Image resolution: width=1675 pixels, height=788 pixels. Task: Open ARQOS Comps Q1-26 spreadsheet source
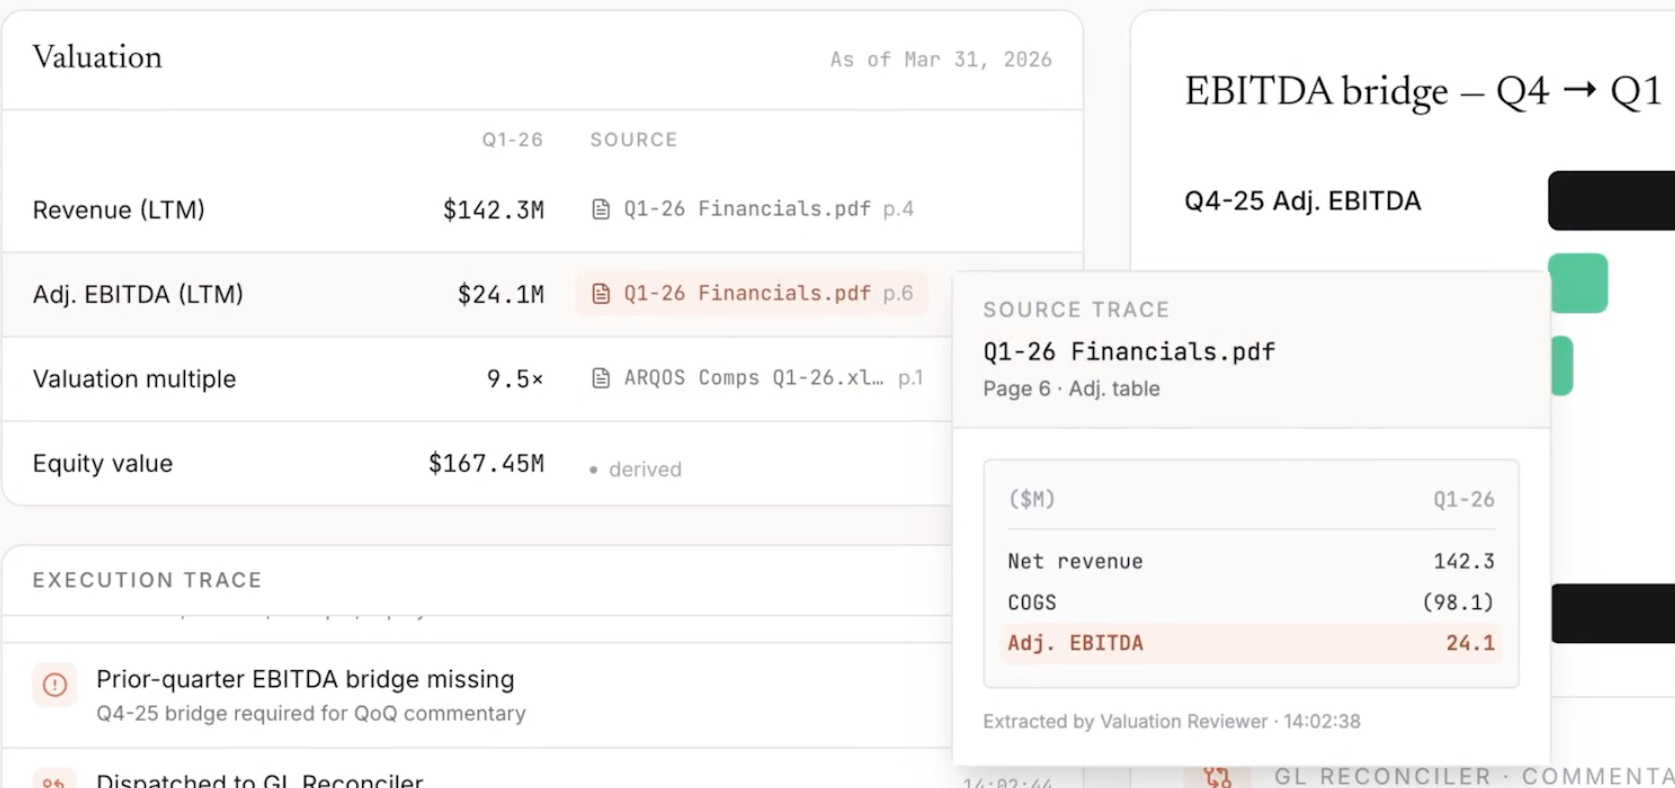click(757, 378)
